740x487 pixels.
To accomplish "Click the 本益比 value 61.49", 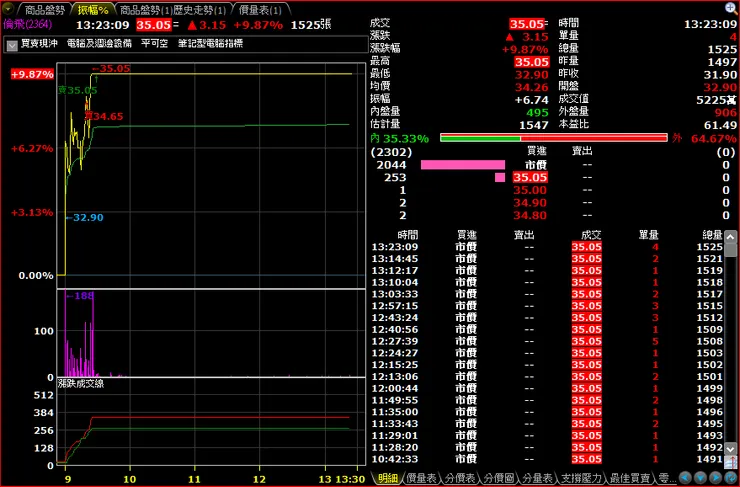I will [x=722, y=125].
